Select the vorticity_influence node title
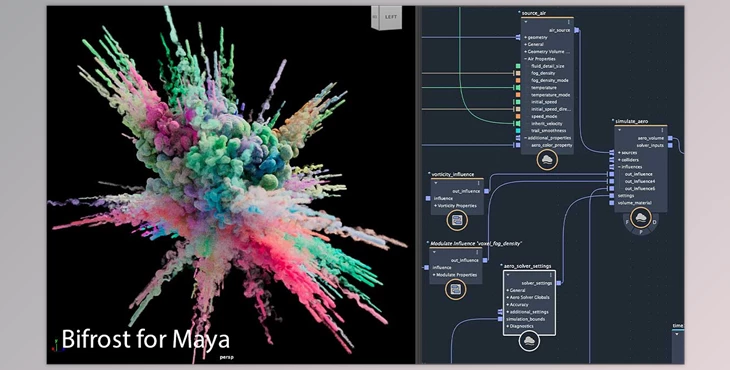The width and height of the screenshot is (730, 370). coord(453,175)
